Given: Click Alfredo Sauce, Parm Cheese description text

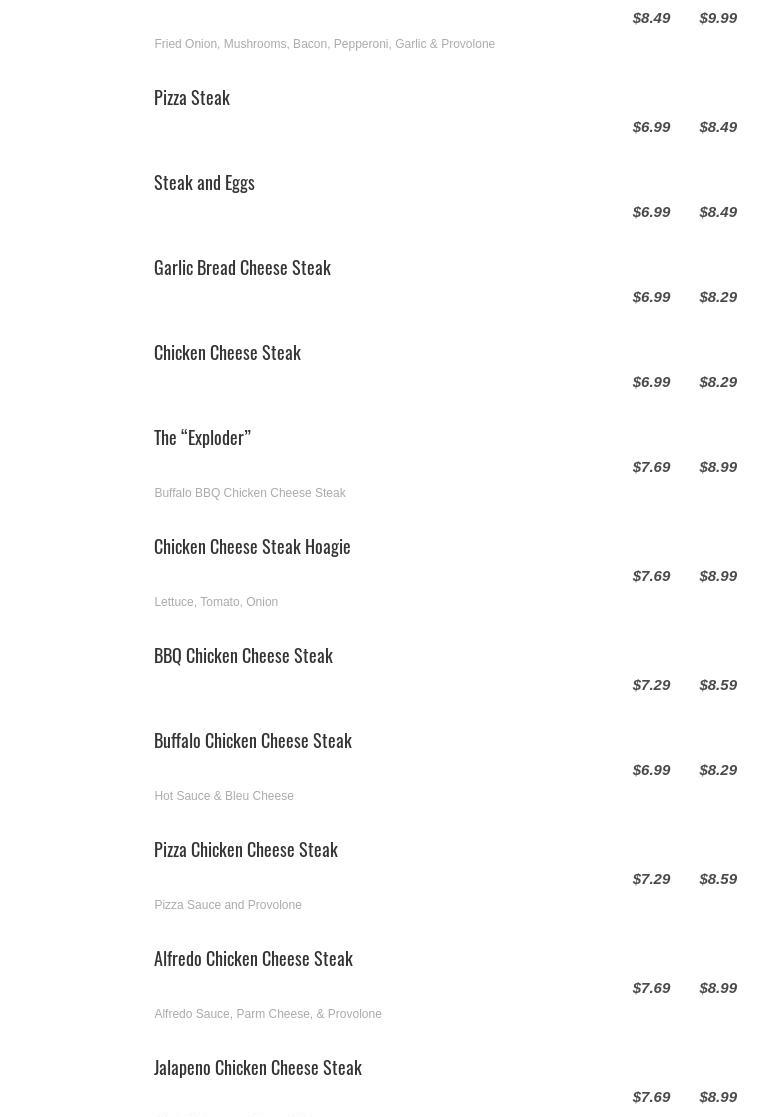Looking at the screenshot, I should click(x=268, y=1014).
